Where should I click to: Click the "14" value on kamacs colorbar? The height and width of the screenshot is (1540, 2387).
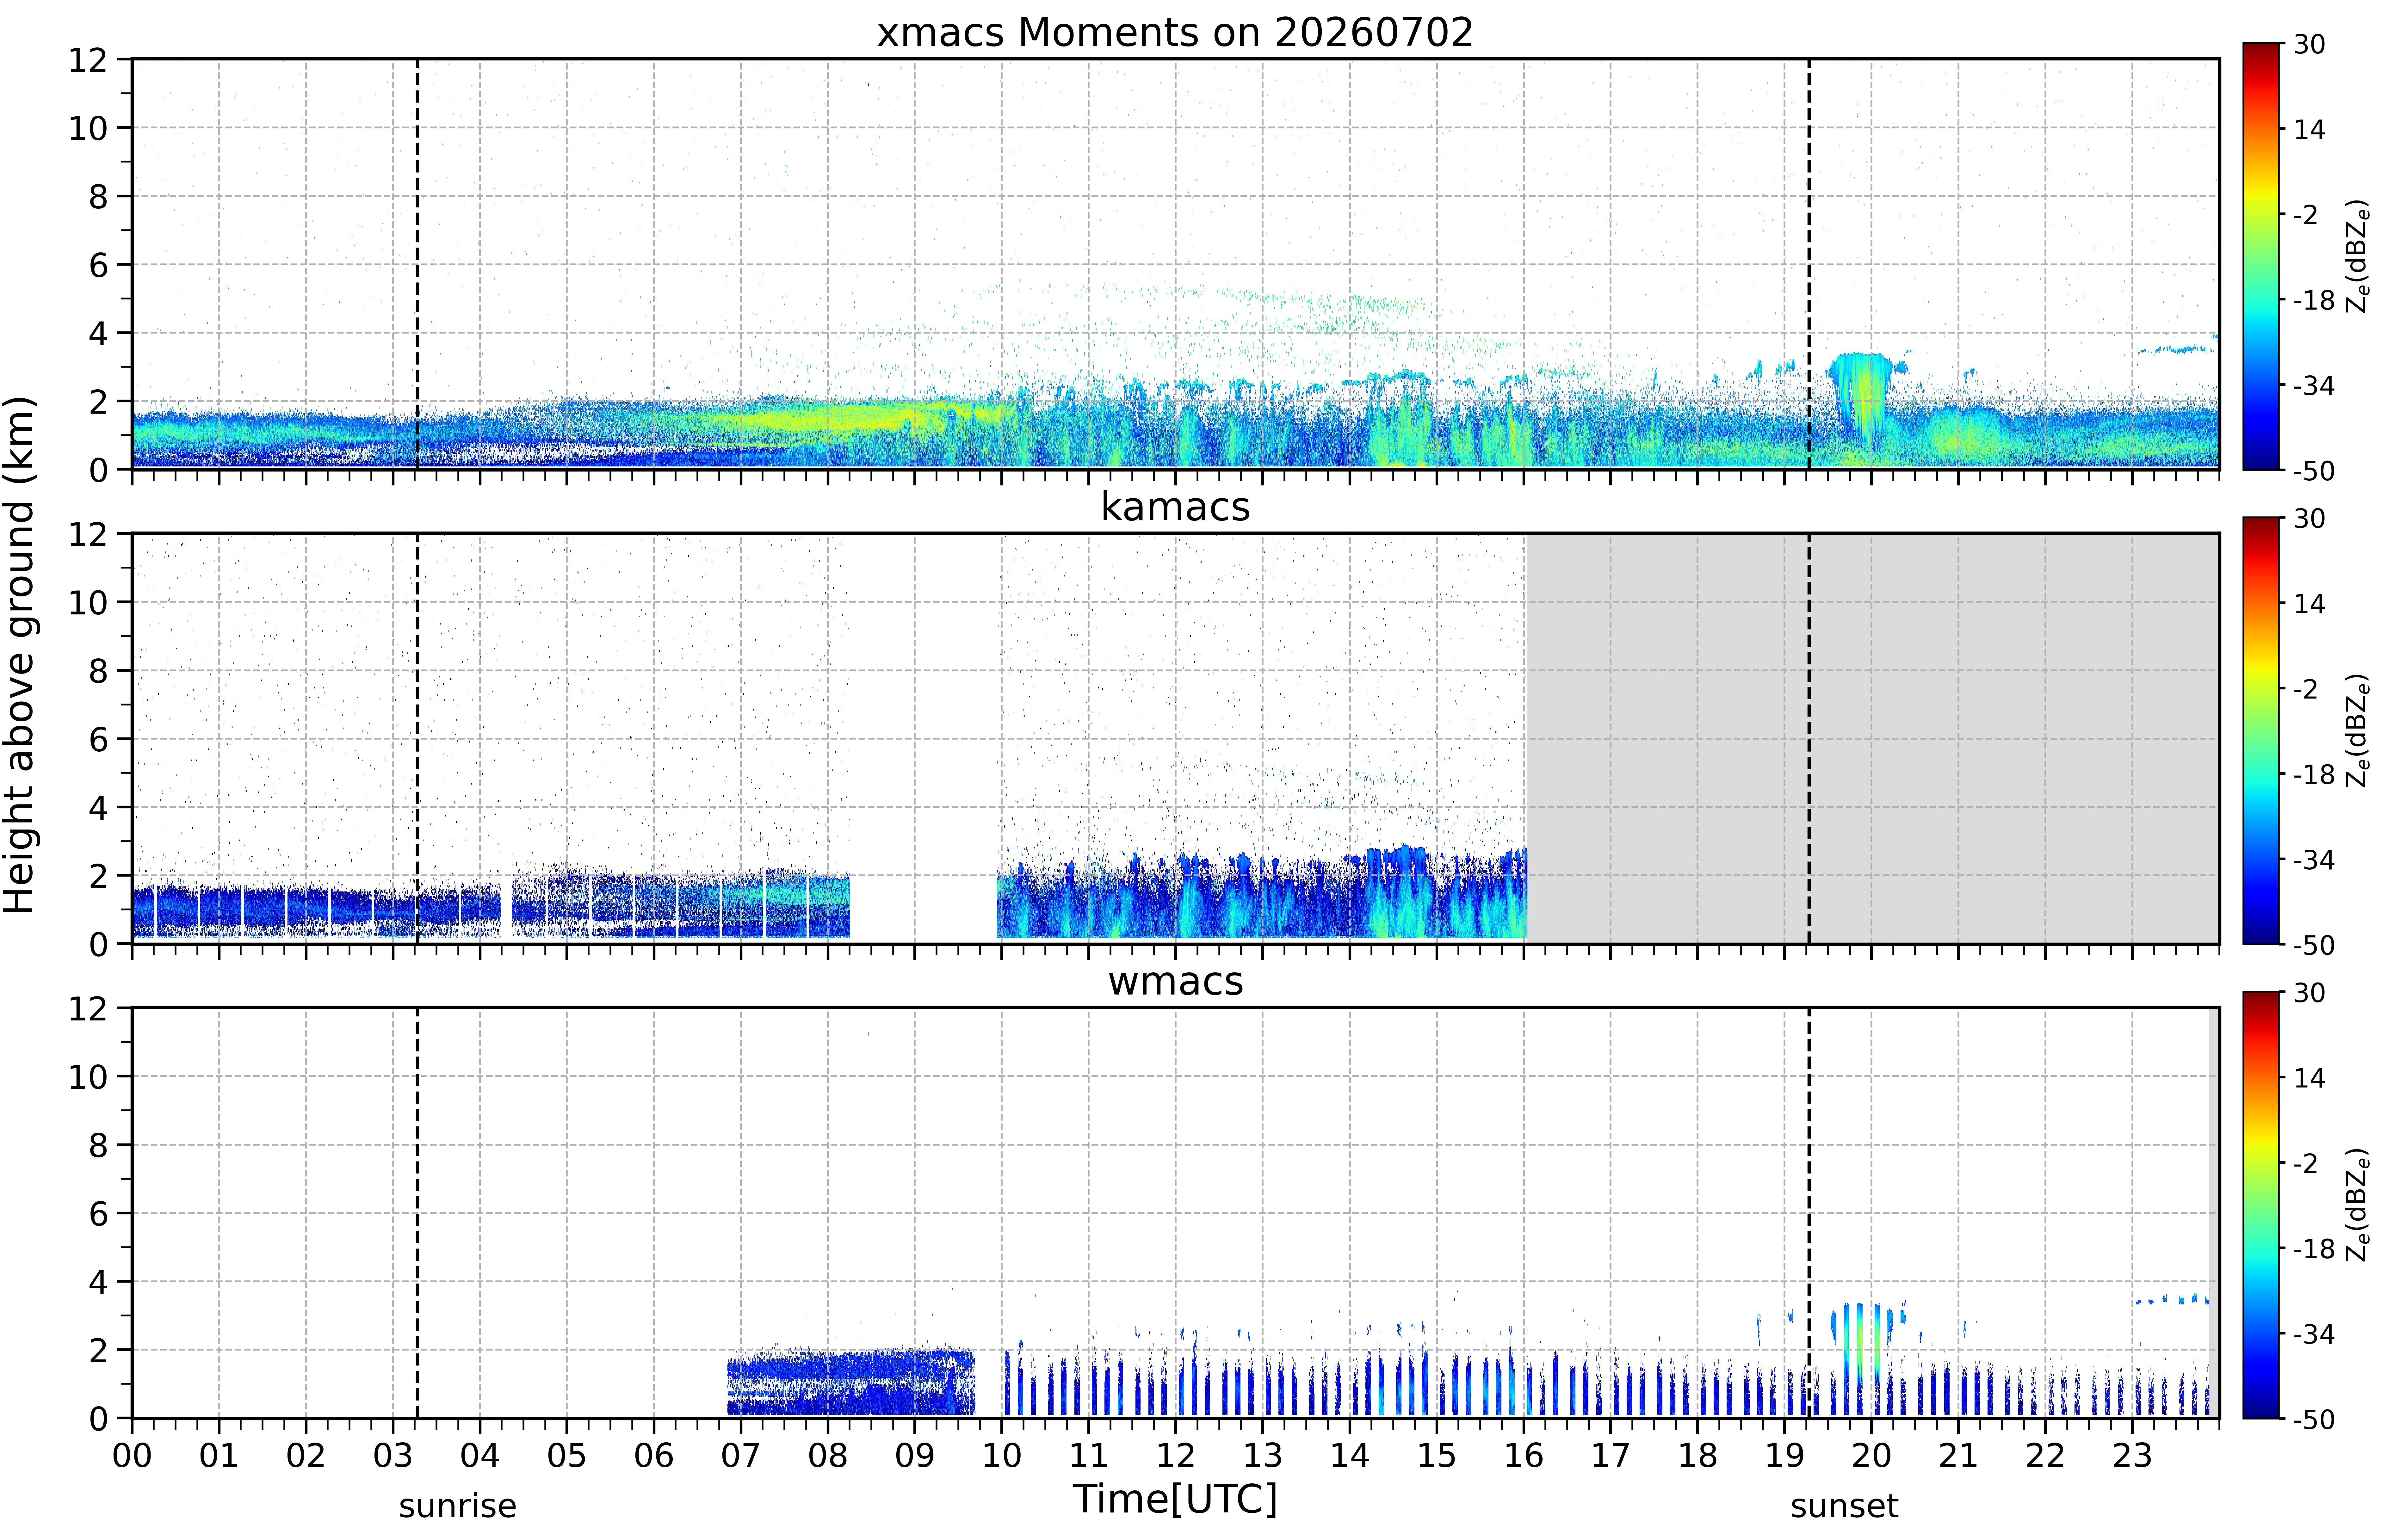2309,604
